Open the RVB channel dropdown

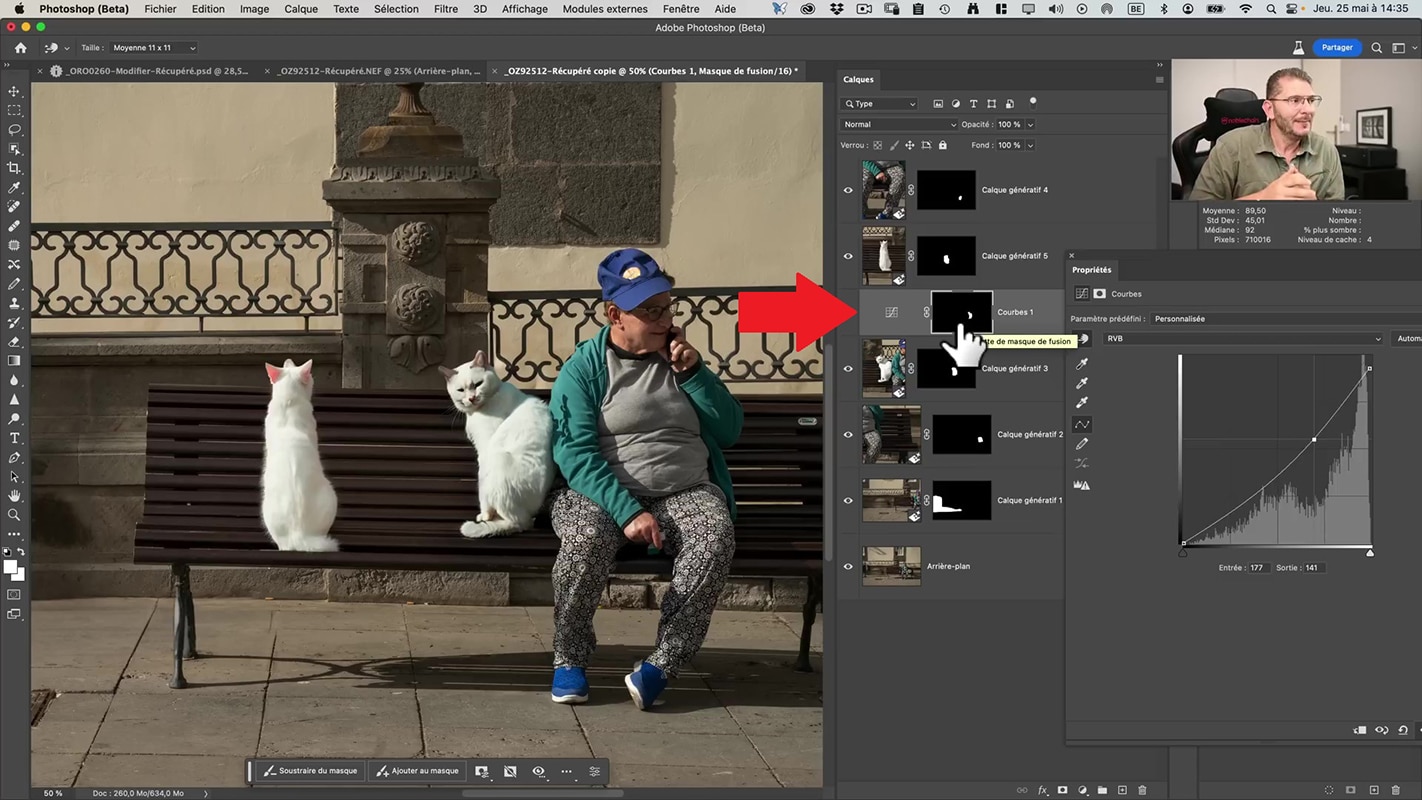click(1243, 339)
